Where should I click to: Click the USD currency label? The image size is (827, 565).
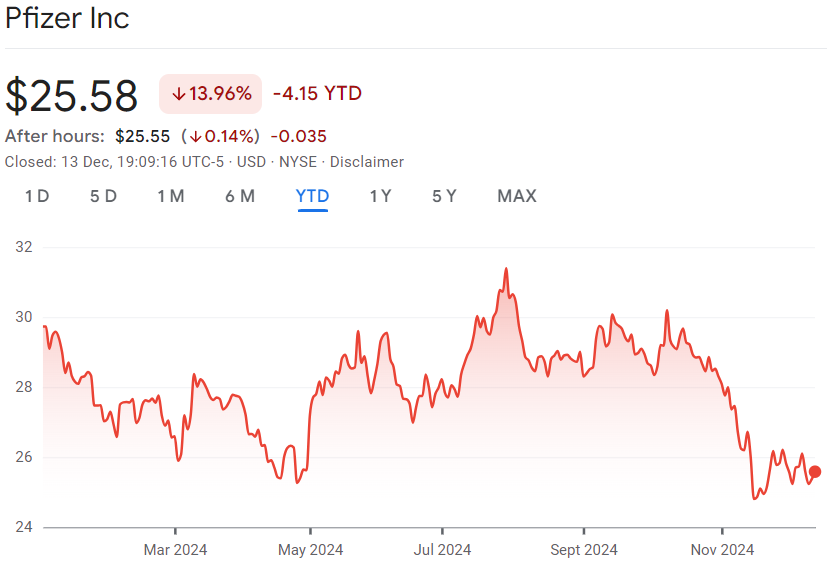[x=251, y=162]
